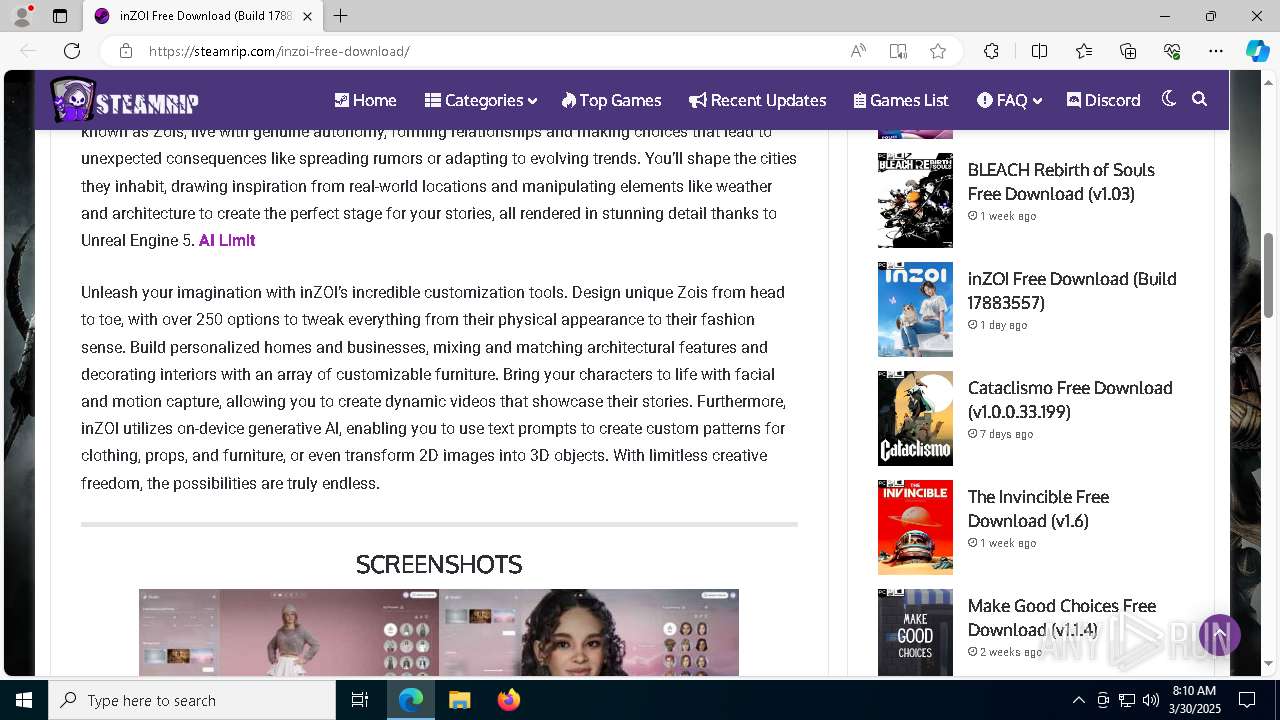Image resolution: width=1280 pixels, height=720 pixels.
Task: Follow the AI Limit hyperlink
Action: [x=227, y=240]
